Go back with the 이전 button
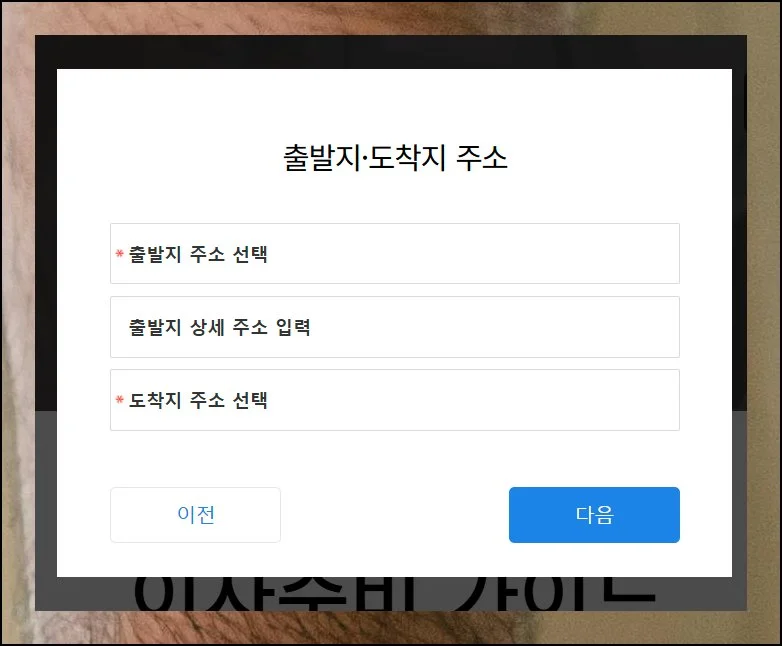 tap(196, 515)
